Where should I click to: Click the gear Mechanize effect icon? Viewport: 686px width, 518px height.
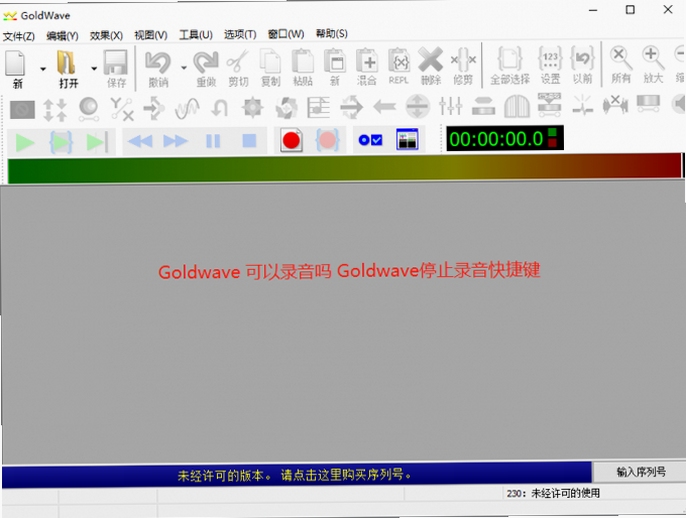[x=253, y=108]
